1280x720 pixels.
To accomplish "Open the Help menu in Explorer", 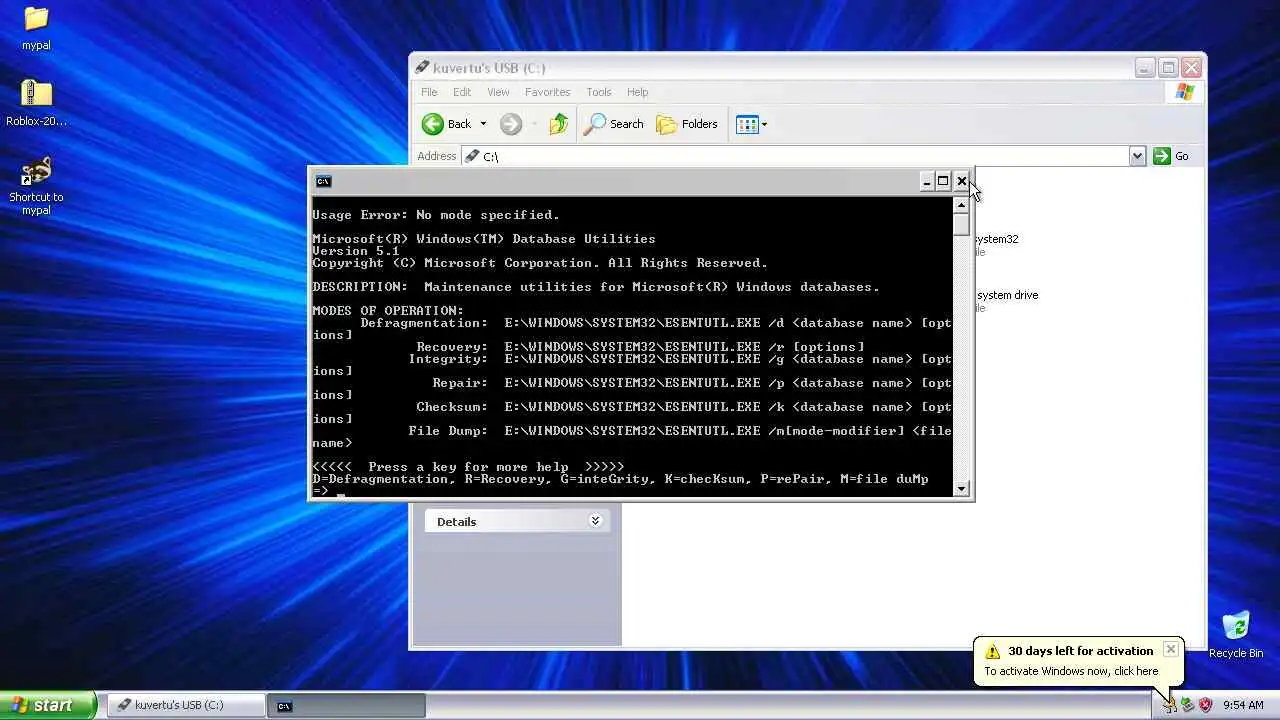I will tap(637, 92).
